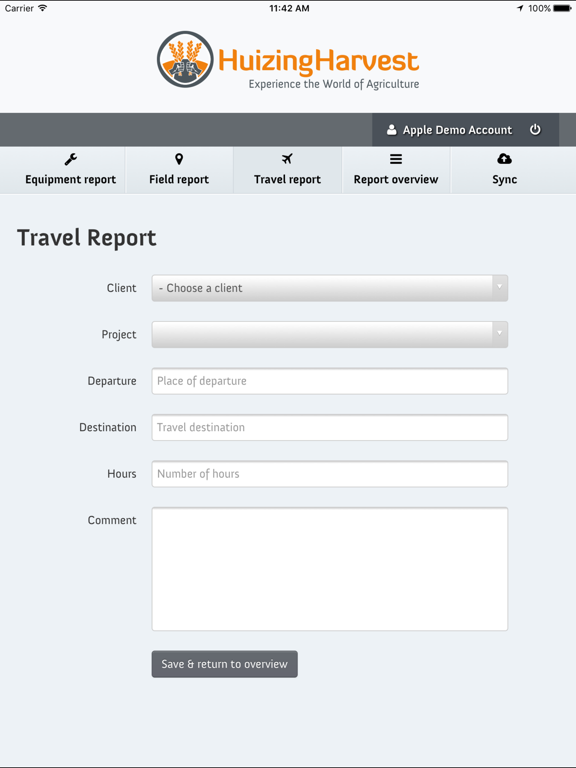Focus the Place of departure field
576x768 pixels.
330,381
